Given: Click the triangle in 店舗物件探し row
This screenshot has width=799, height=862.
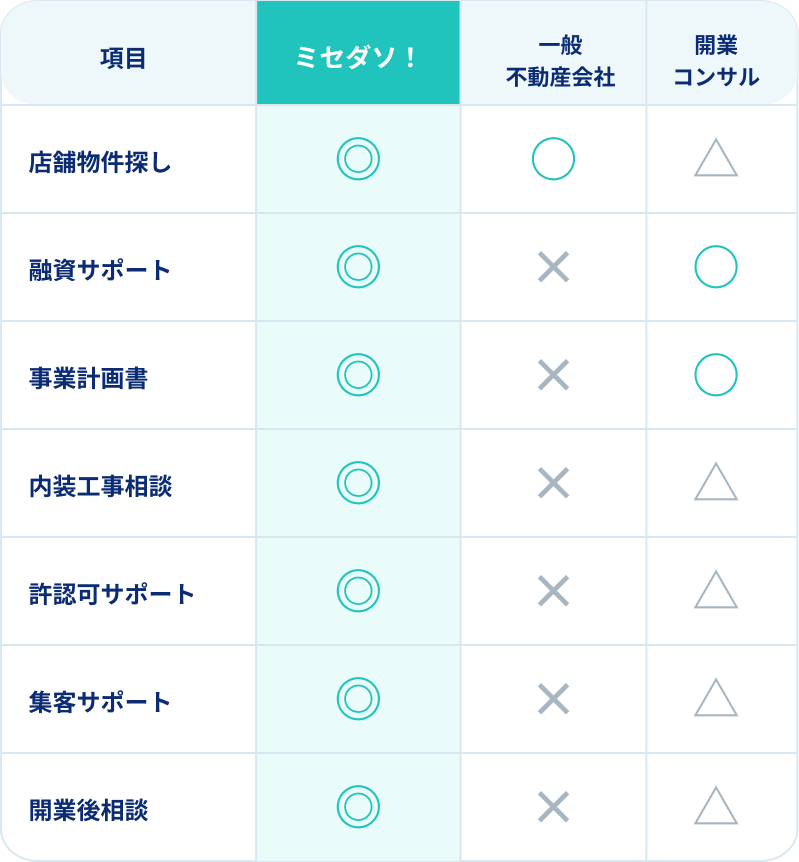Looking at the screenshot, I should click(716, 158).
